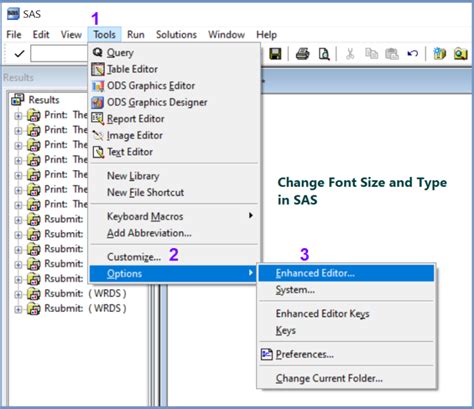Open the File menu

pos(14,35)
